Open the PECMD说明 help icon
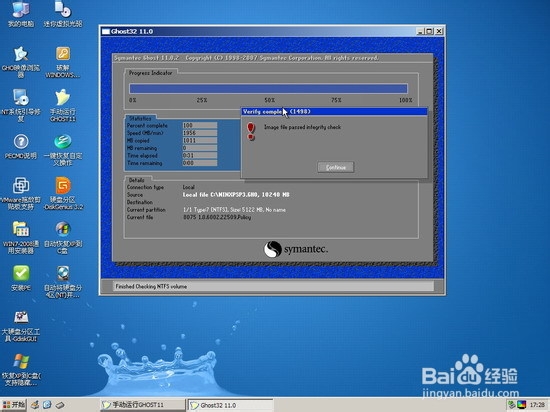This screenshot has height=412, width=550. tap(21, 147)
